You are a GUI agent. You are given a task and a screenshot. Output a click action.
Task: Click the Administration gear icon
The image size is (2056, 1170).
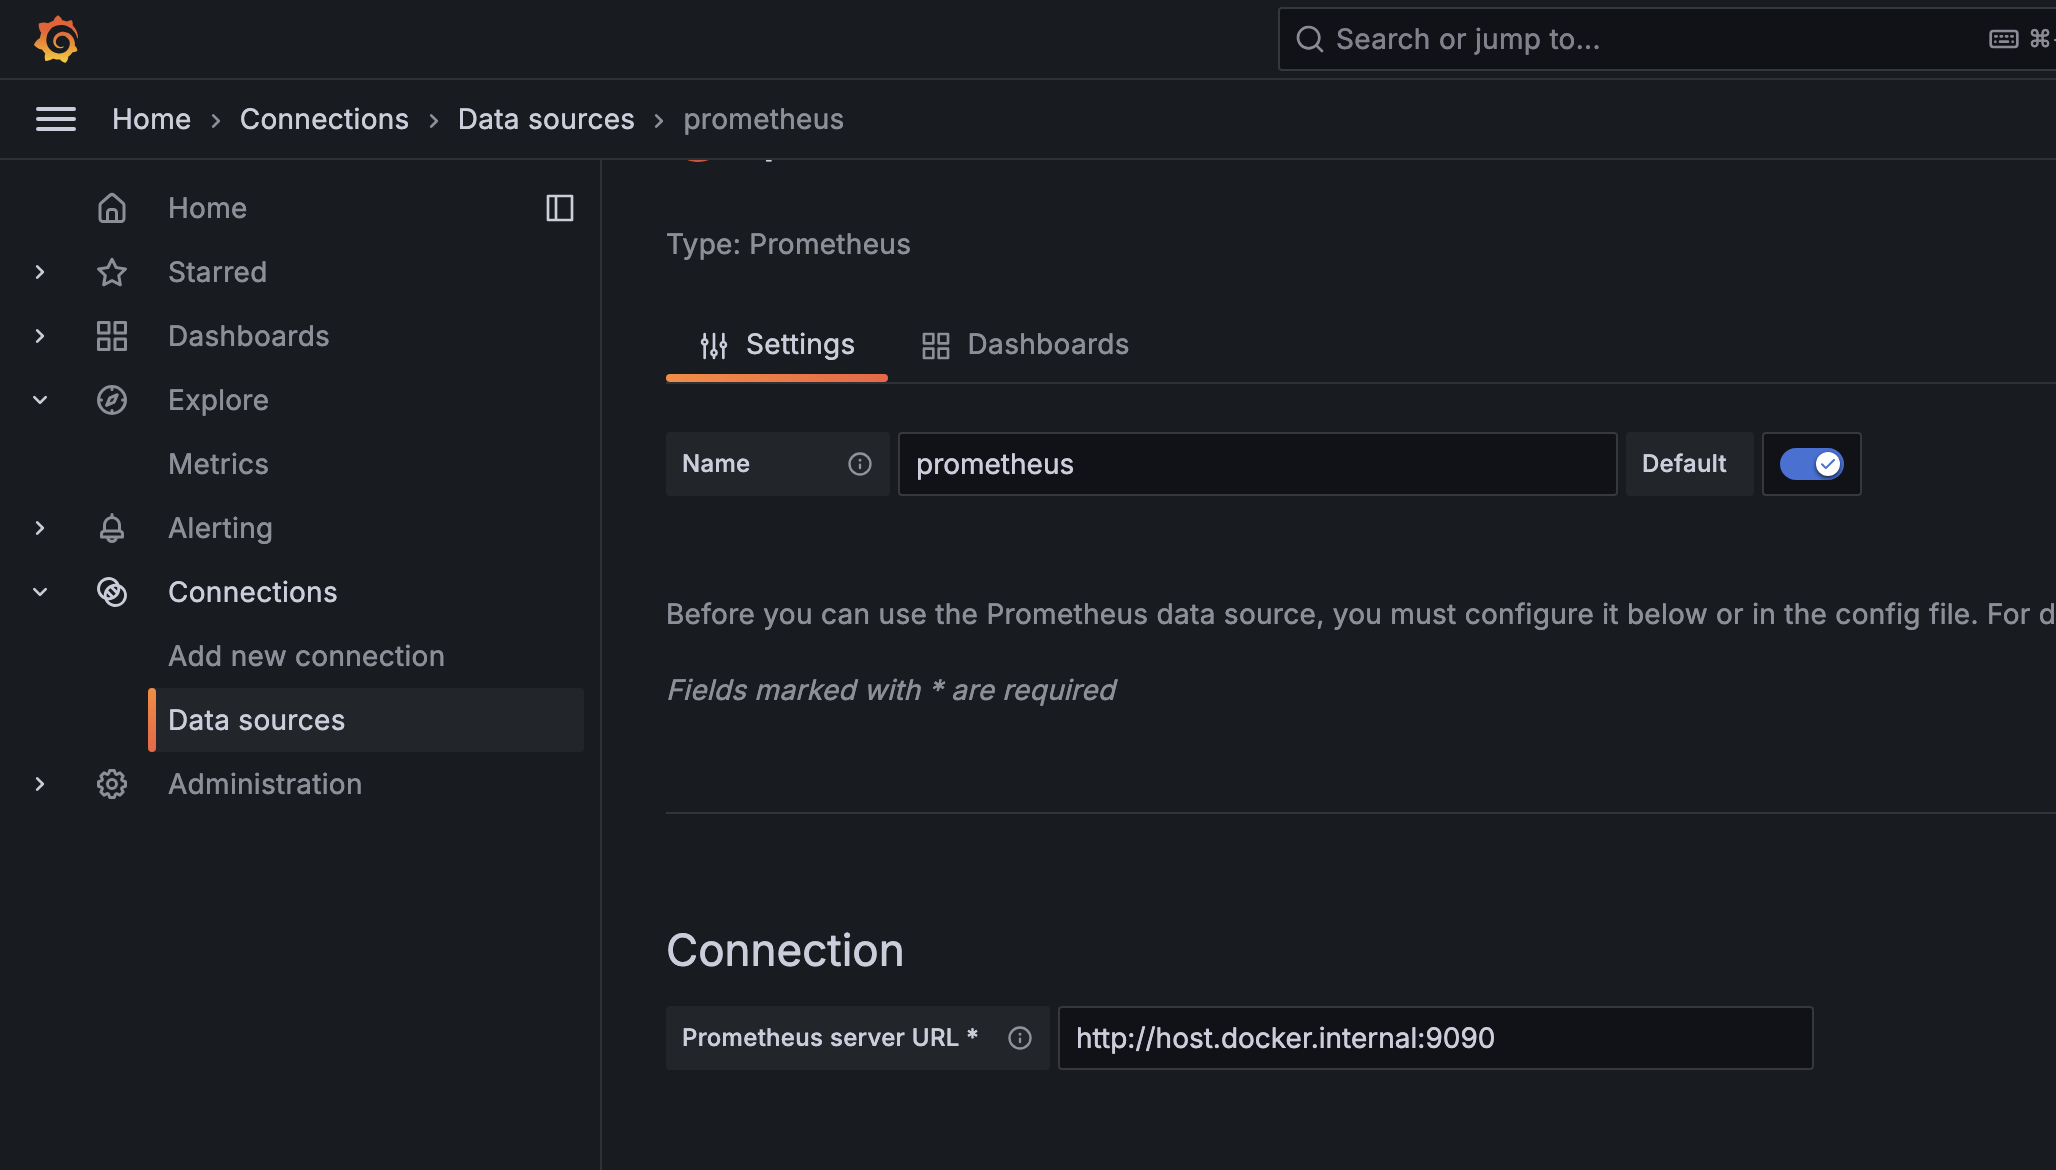(x=112, y=784)
